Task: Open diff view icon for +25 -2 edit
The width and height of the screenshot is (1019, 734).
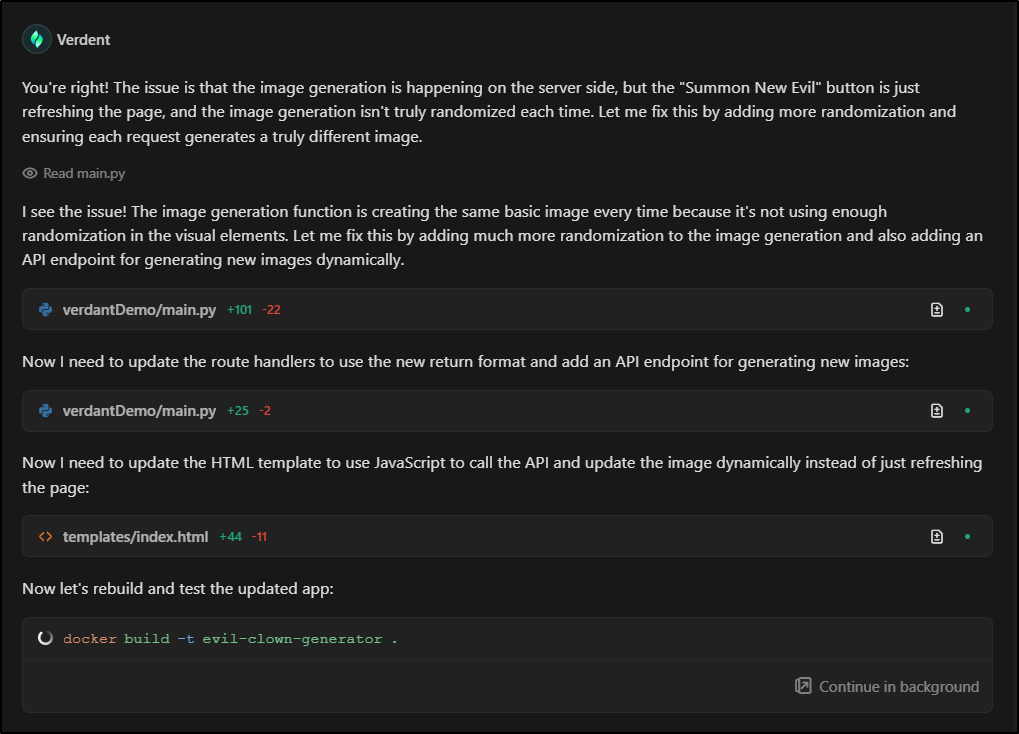Action: pyautogui.click(x=937, y=411)
